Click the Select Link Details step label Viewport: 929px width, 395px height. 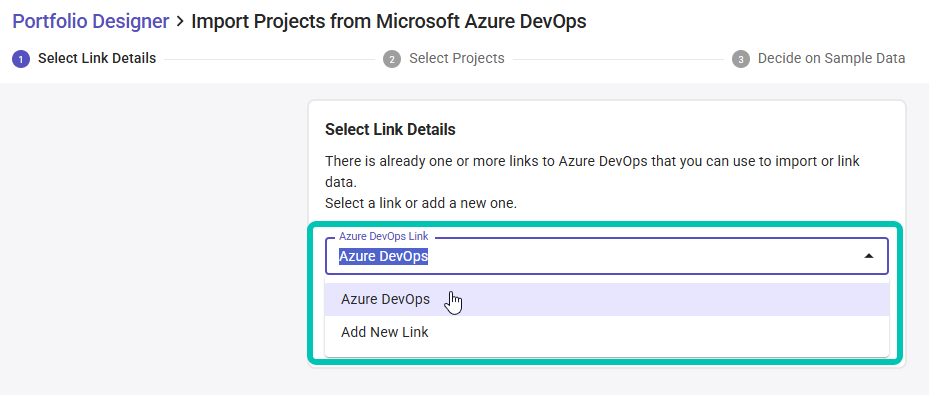click(97, 59)
